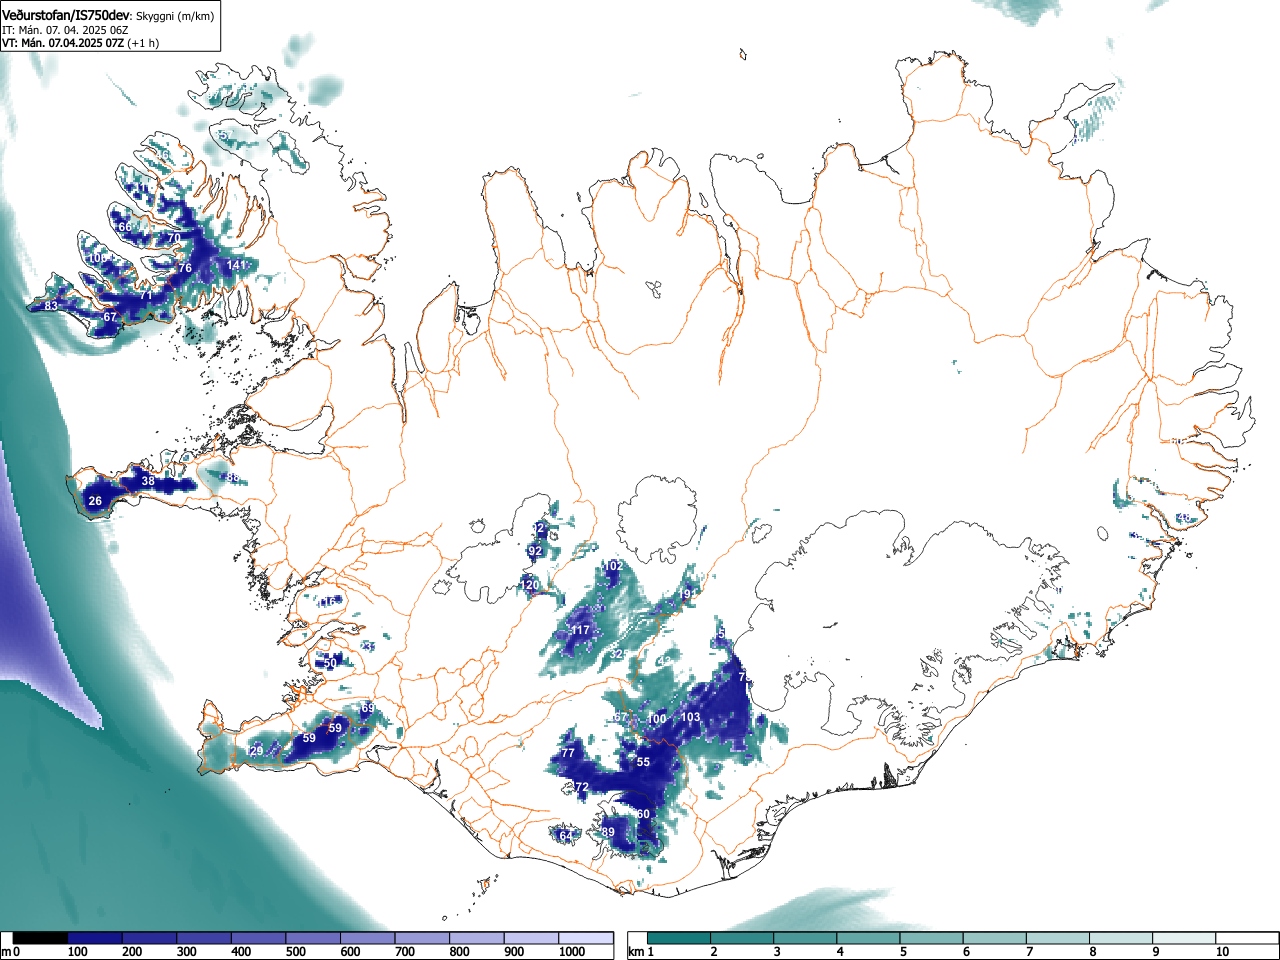Click the 83 visibility value on the map

(51, 305)
